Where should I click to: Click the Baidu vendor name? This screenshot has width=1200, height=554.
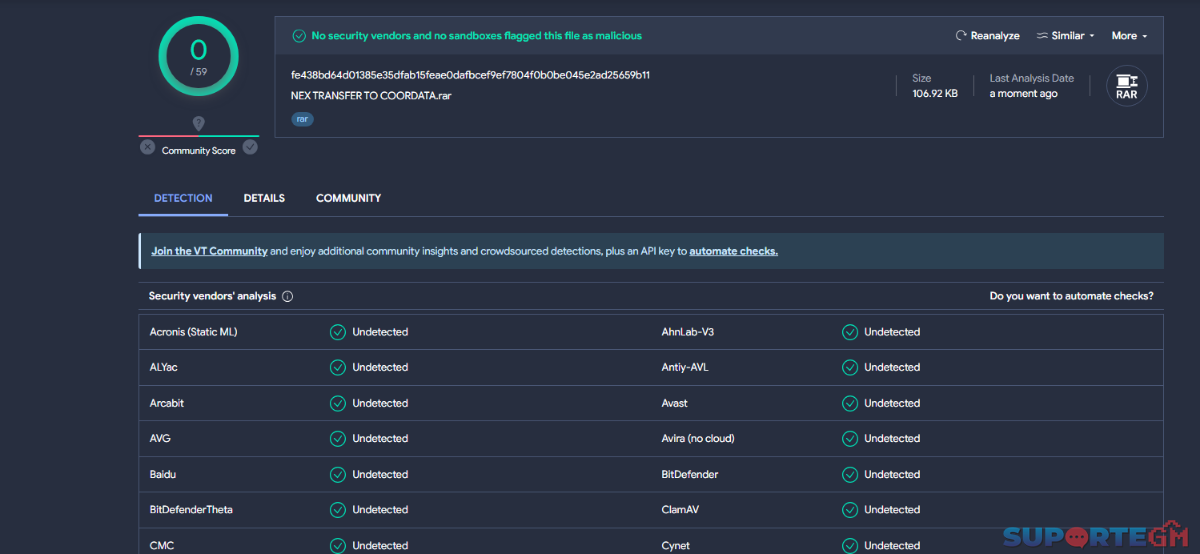pos(163,474)
